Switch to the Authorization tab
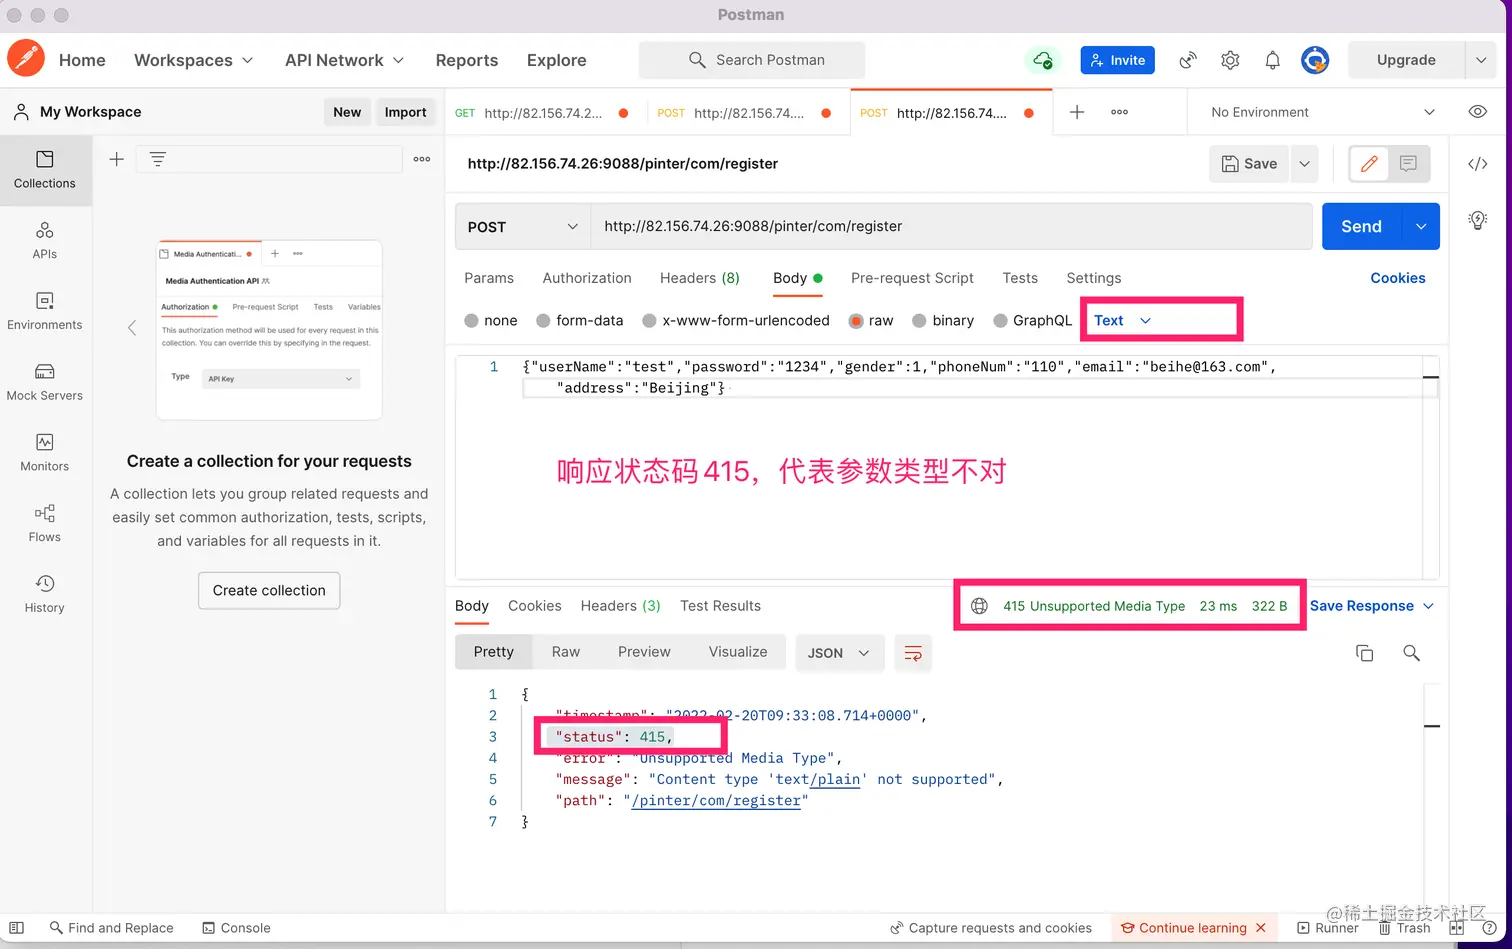The image size is (1512, 949). tap(587, 278)
